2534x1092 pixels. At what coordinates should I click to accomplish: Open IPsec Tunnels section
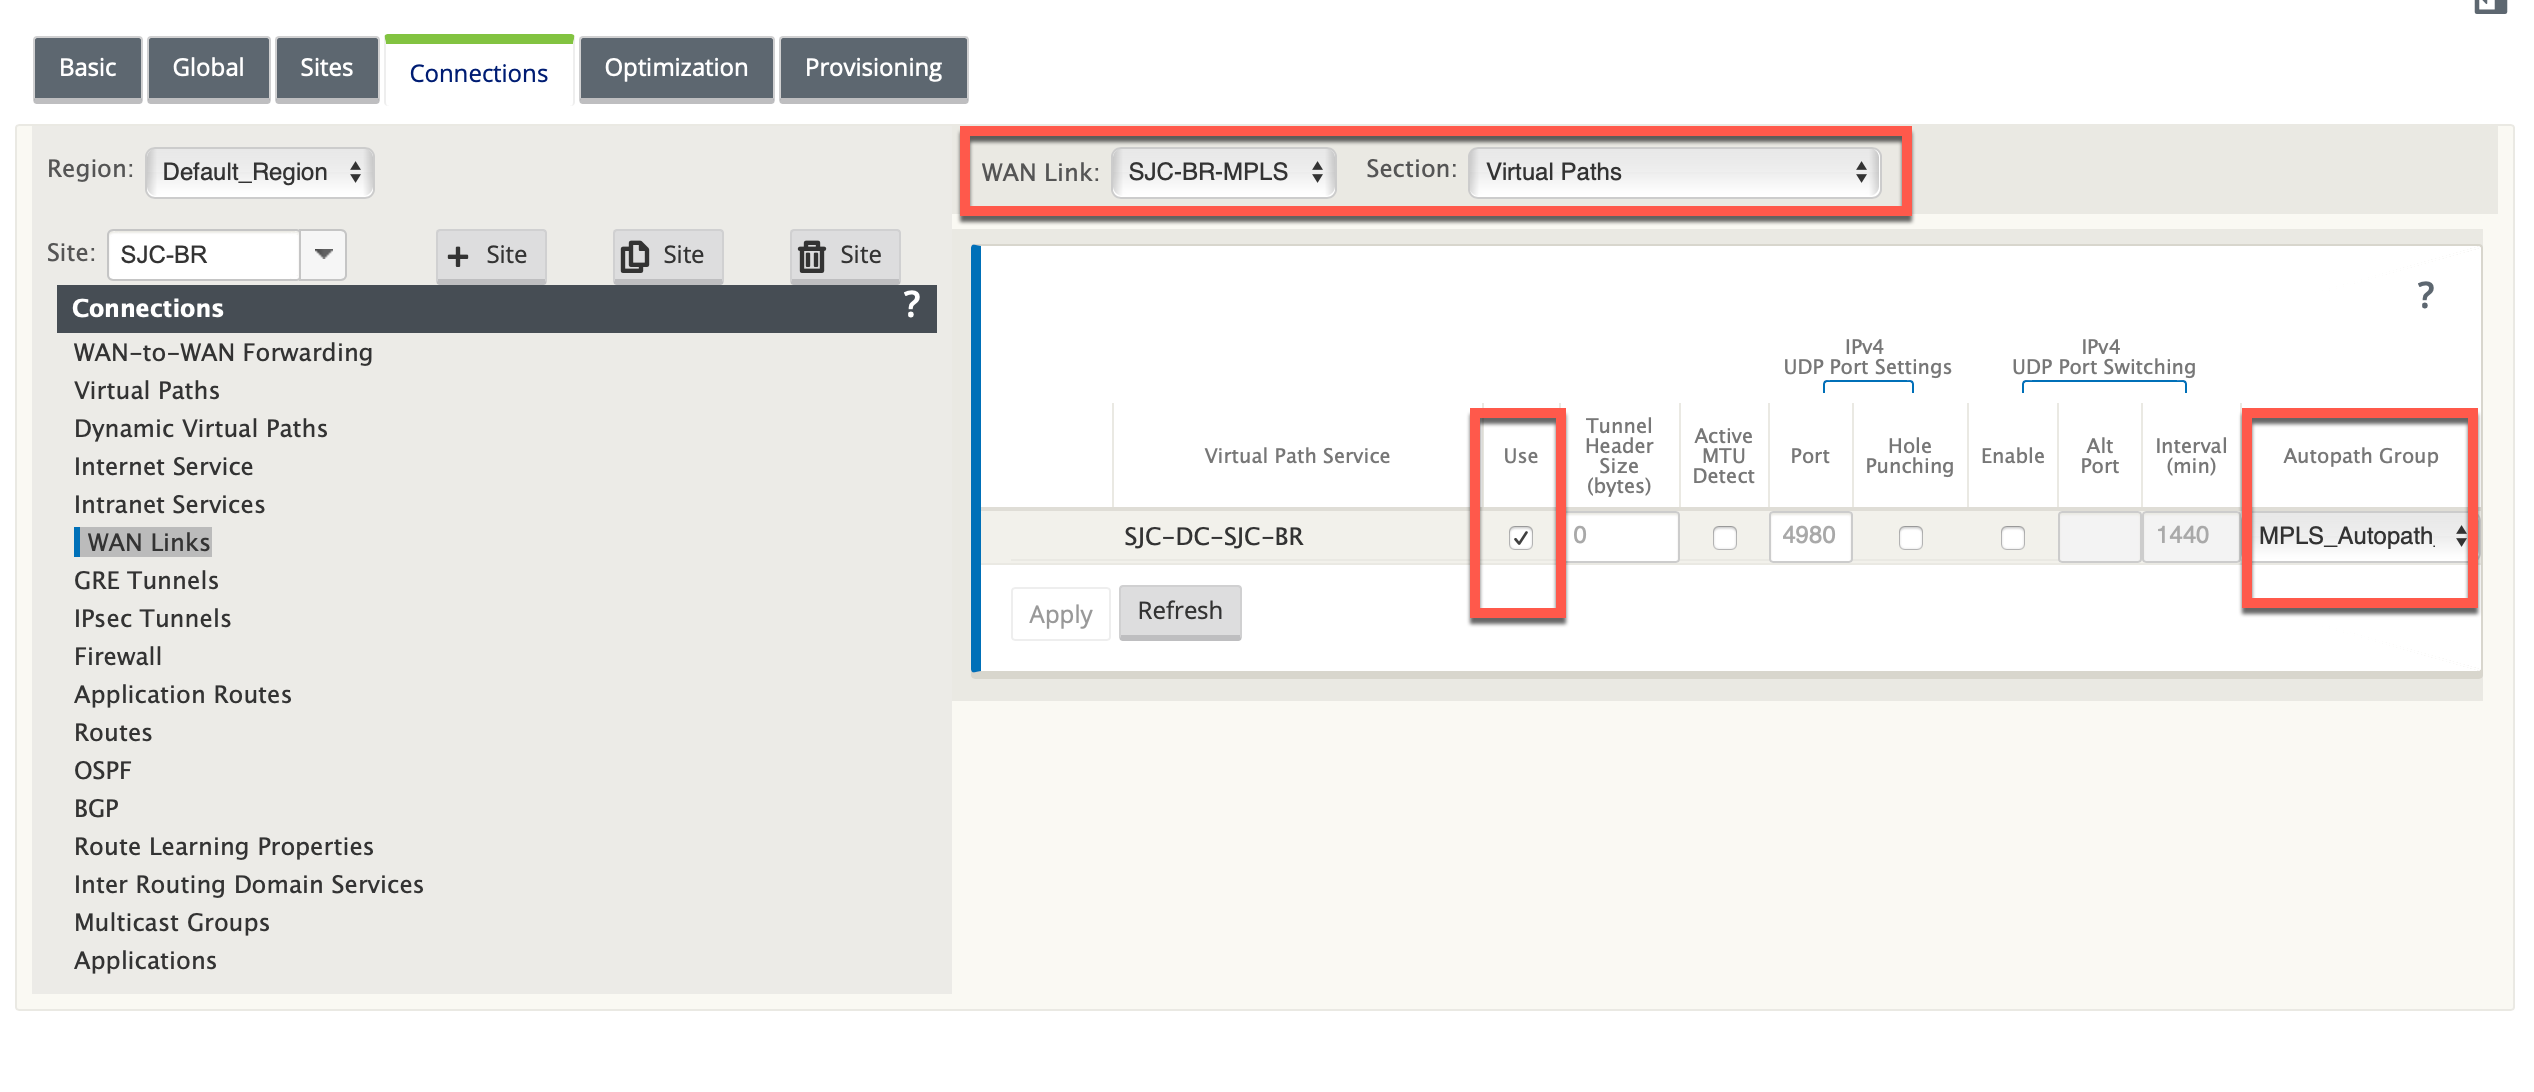[x=153, y=618]
